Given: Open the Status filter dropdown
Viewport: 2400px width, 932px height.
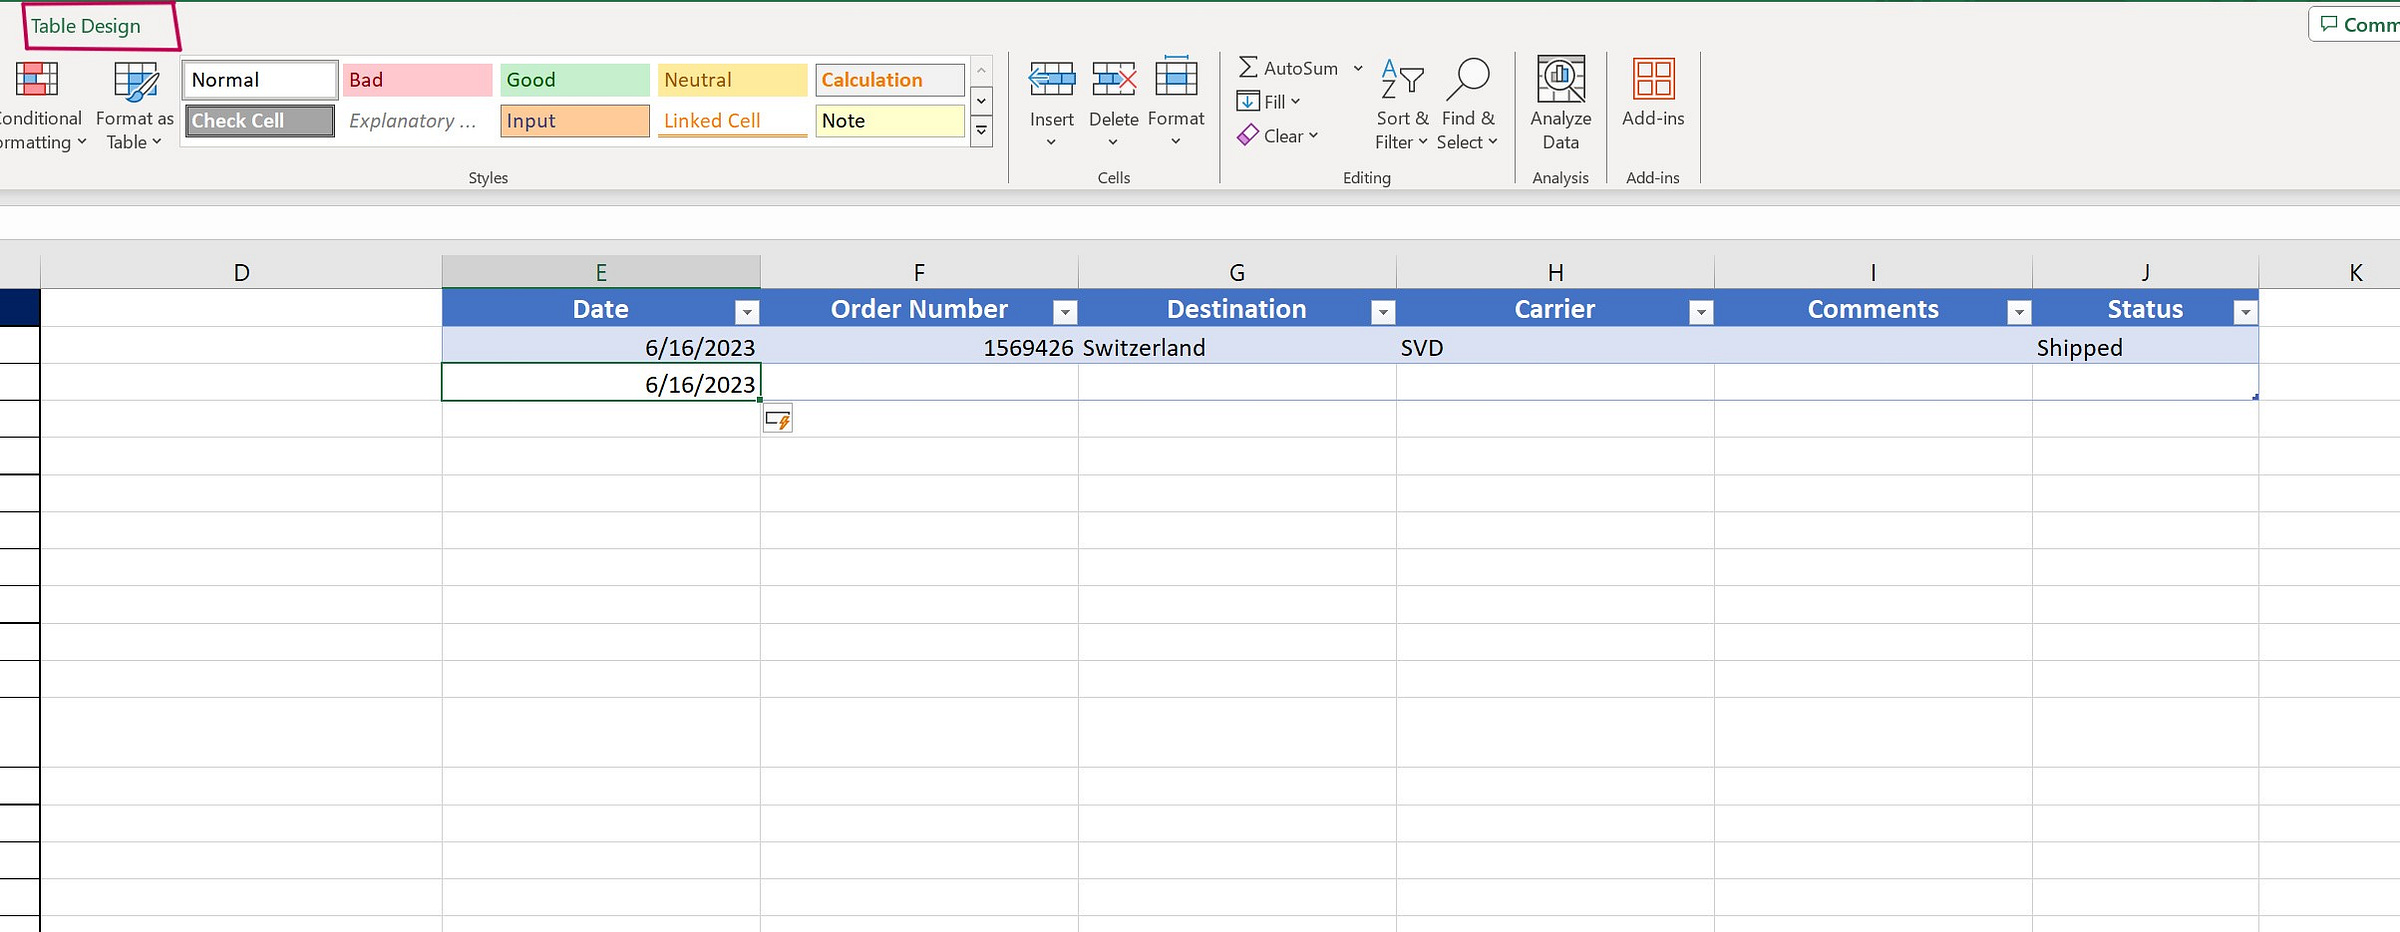Looking at the screenshot, I should click(x=2245, y=312).
